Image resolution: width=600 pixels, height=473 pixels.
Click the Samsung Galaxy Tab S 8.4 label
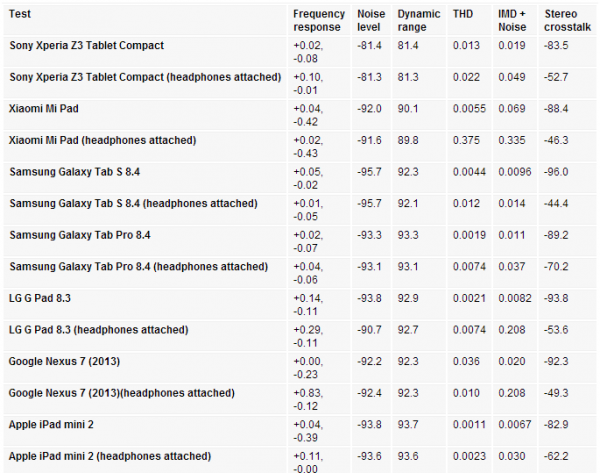75,172
